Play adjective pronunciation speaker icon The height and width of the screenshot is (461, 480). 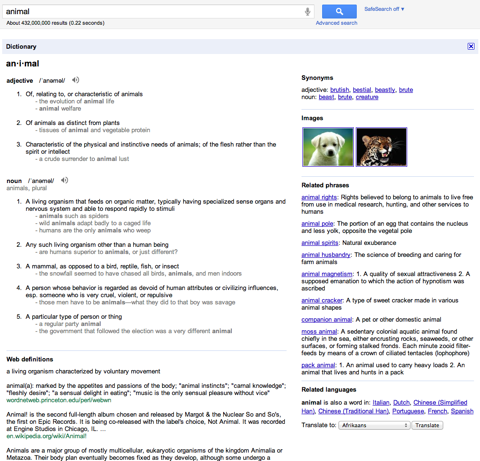[x=76, y=80]
